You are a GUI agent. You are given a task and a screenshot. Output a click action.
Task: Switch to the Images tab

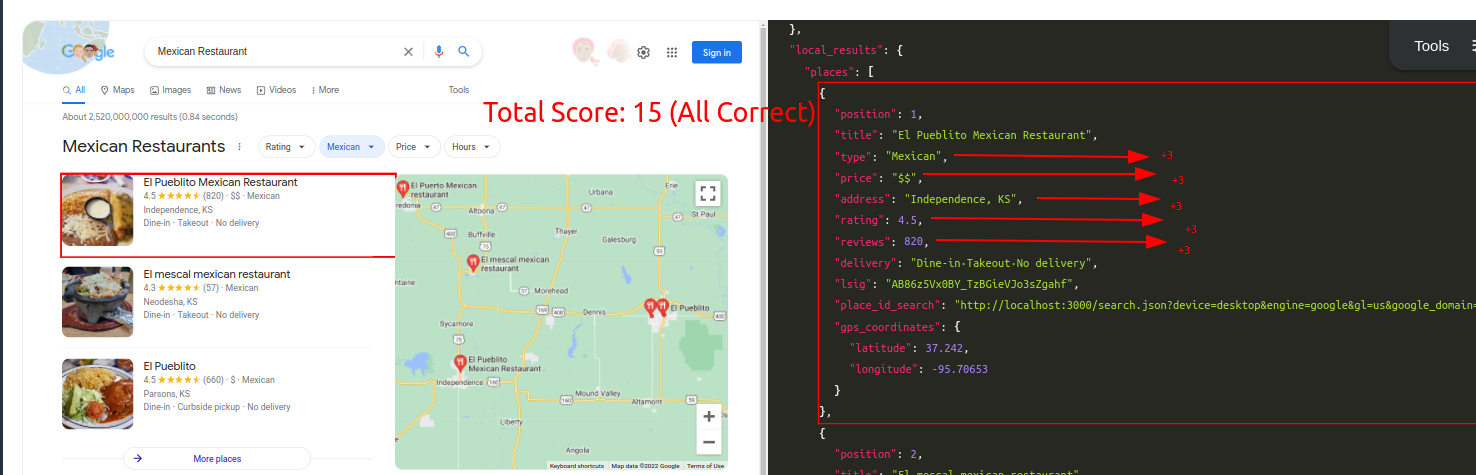[170, 90]
